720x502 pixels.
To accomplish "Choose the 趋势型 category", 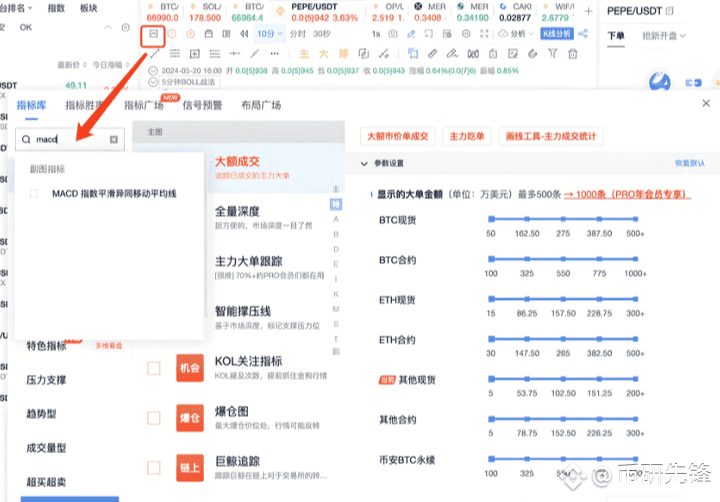I will (x=41, y=414).
